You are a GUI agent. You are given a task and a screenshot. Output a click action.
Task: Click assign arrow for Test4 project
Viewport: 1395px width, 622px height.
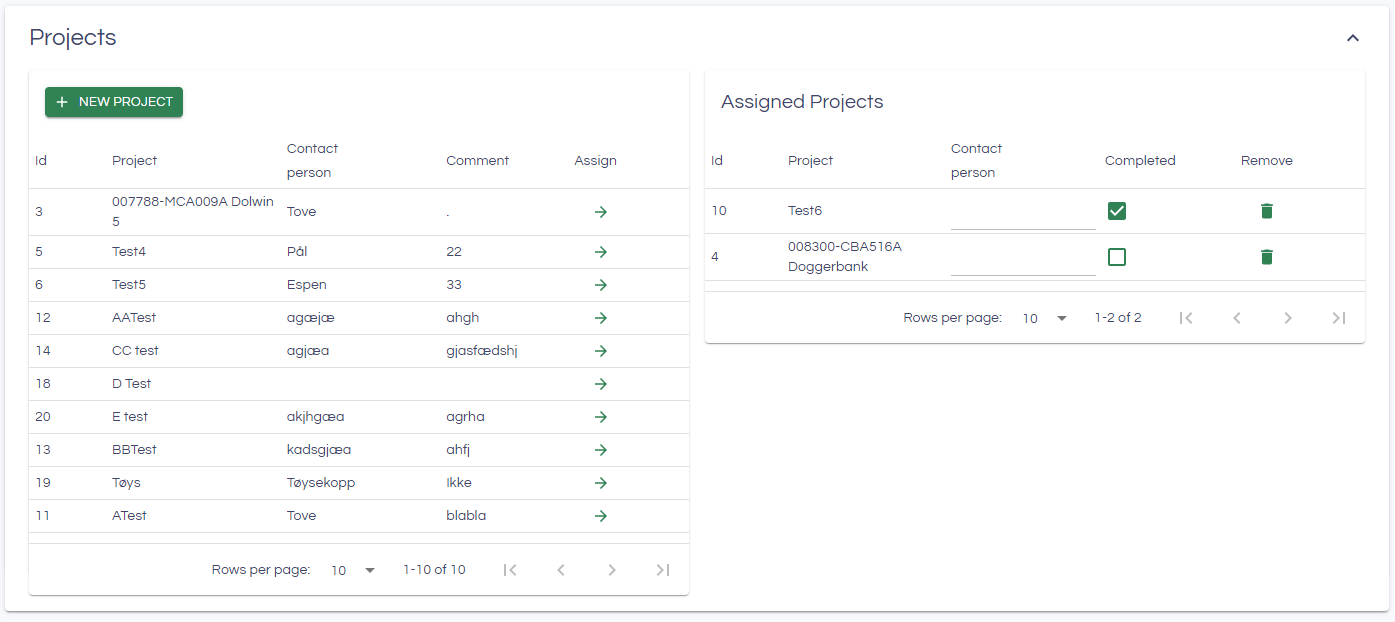click(601, 252)
